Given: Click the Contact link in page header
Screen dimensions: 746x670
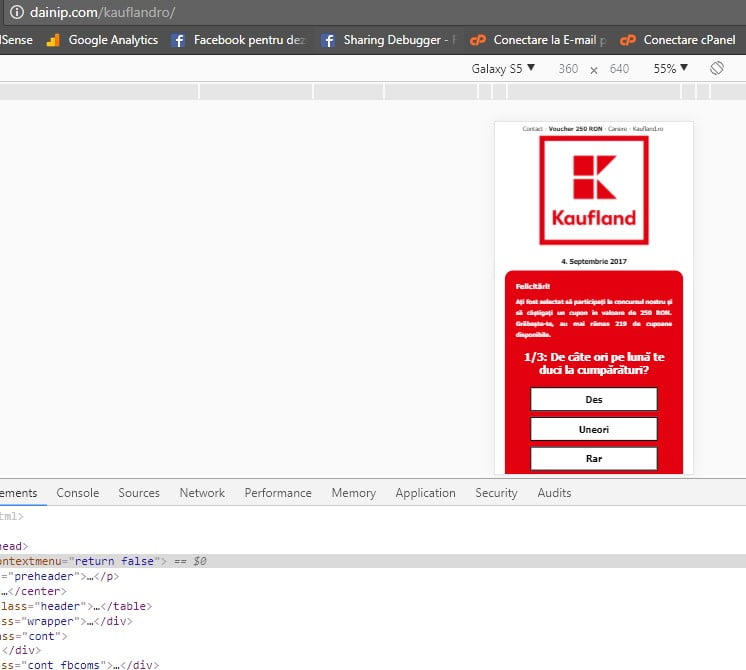Looking at the screenshot, I should (532, 129).
